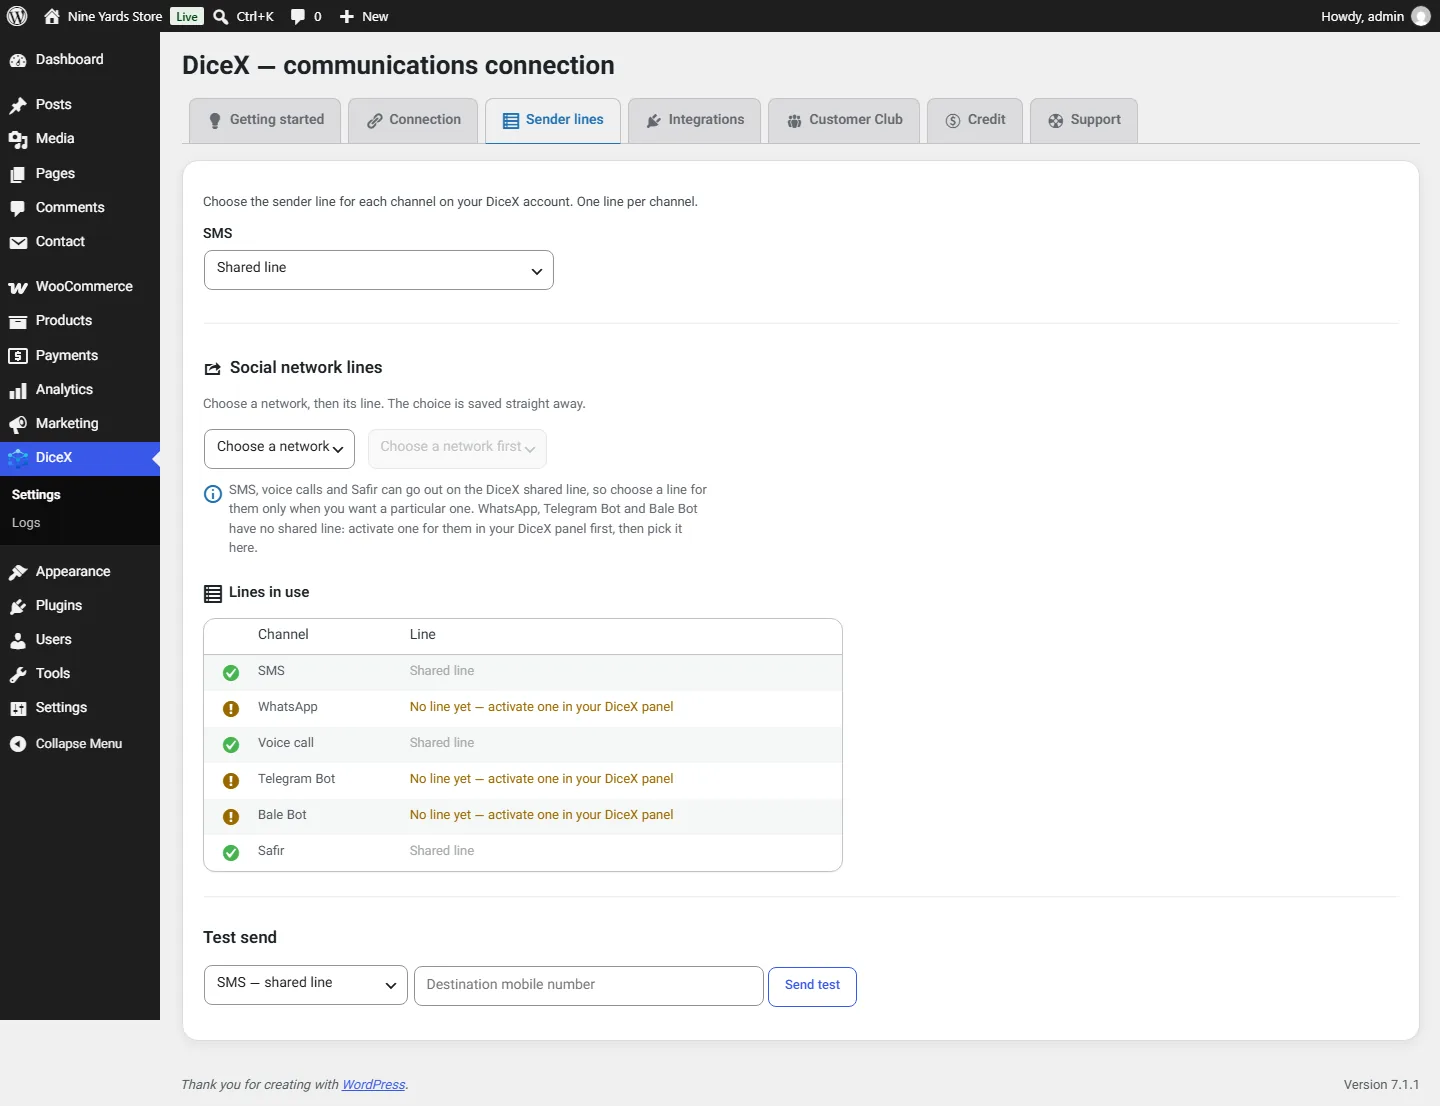Click the warning icon in the Bale Bot row
The height and width of the screenshot is (1106, 1440).
pyautogui.click(x=231, y=816)
